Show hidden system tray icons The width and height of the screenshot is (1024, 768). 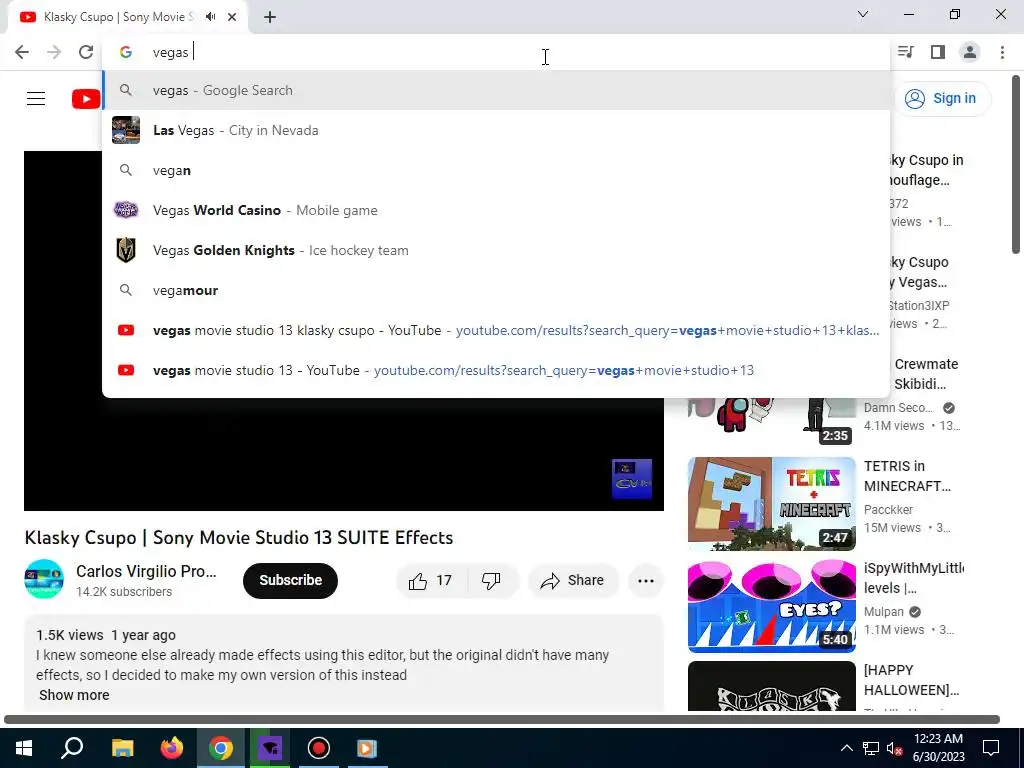(846, 748)
